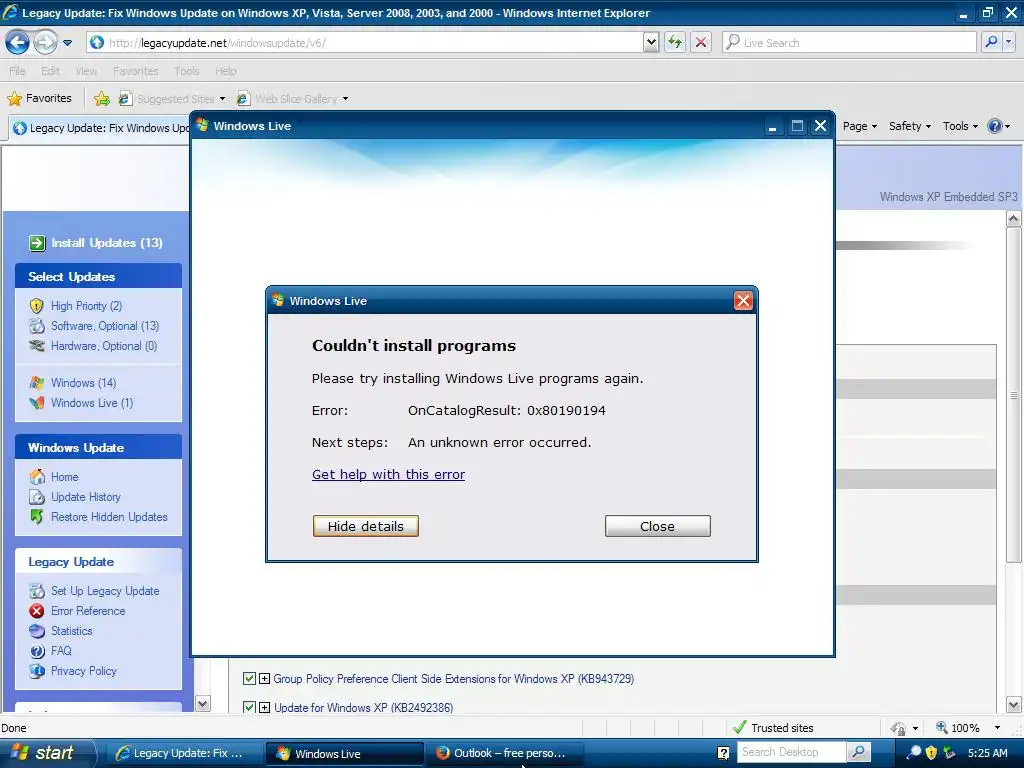Viewport: 1024px width, 768px height.
Task: Open the search provider options dropdown
Action: pos(1009,42)
